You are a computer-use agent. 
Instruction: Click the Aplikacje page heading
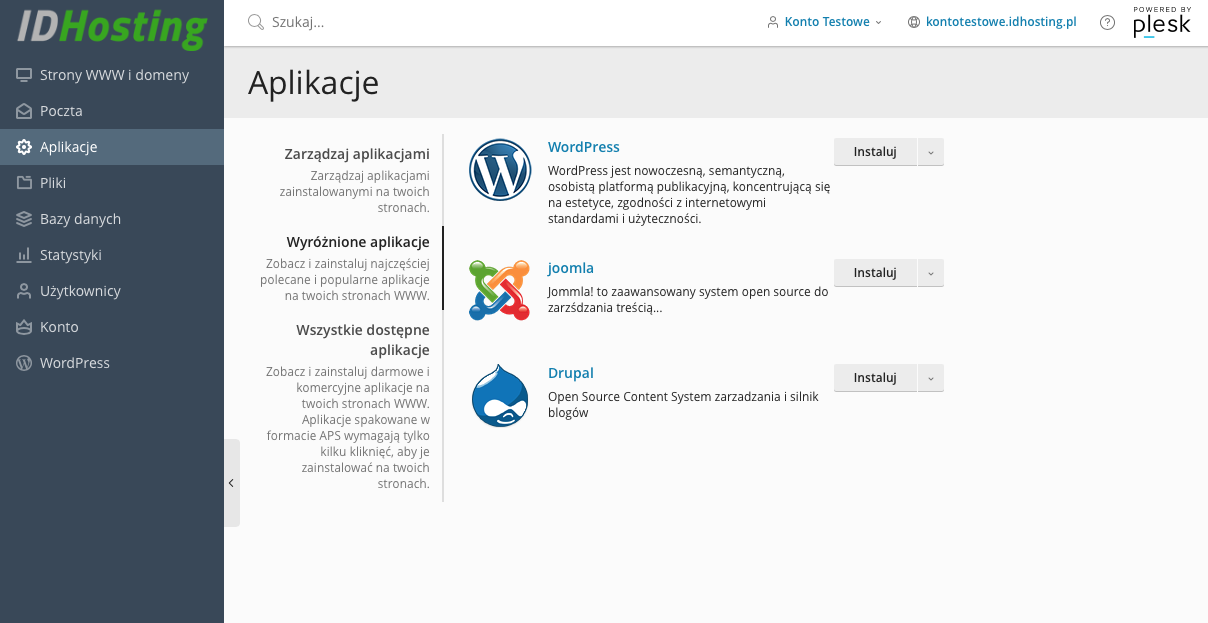tap(313, 82)
